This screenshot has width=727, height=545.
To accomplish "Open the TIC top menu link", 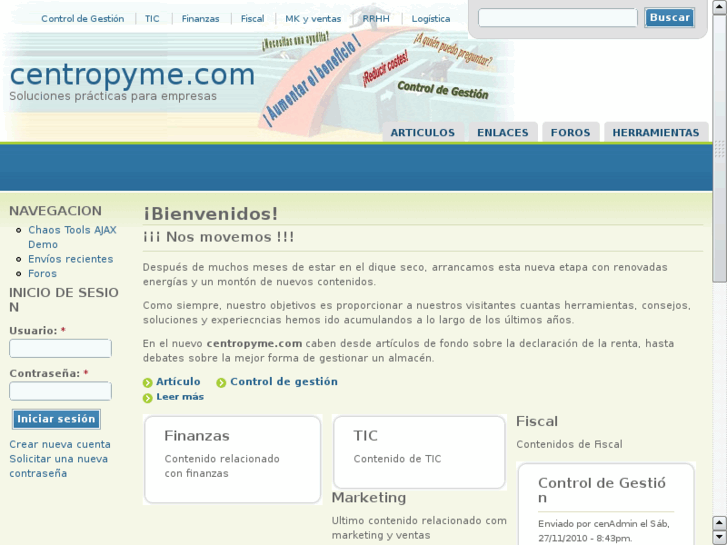I will [152, 19].
